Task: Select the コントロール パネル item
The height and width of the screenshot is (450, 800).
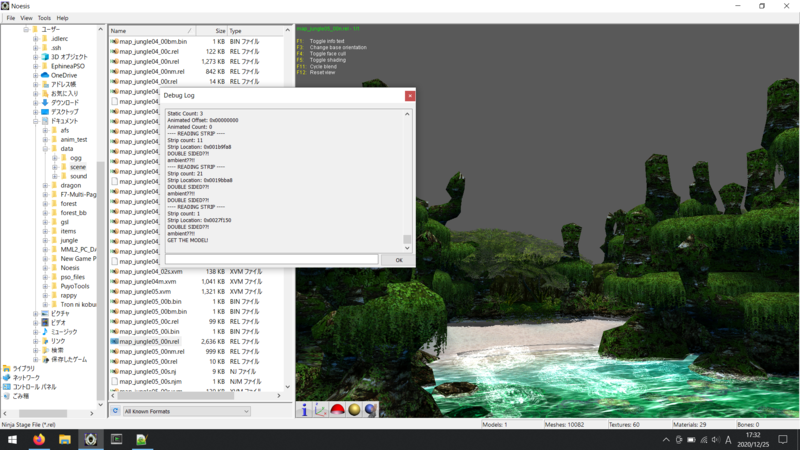Action: pos(34,387)
